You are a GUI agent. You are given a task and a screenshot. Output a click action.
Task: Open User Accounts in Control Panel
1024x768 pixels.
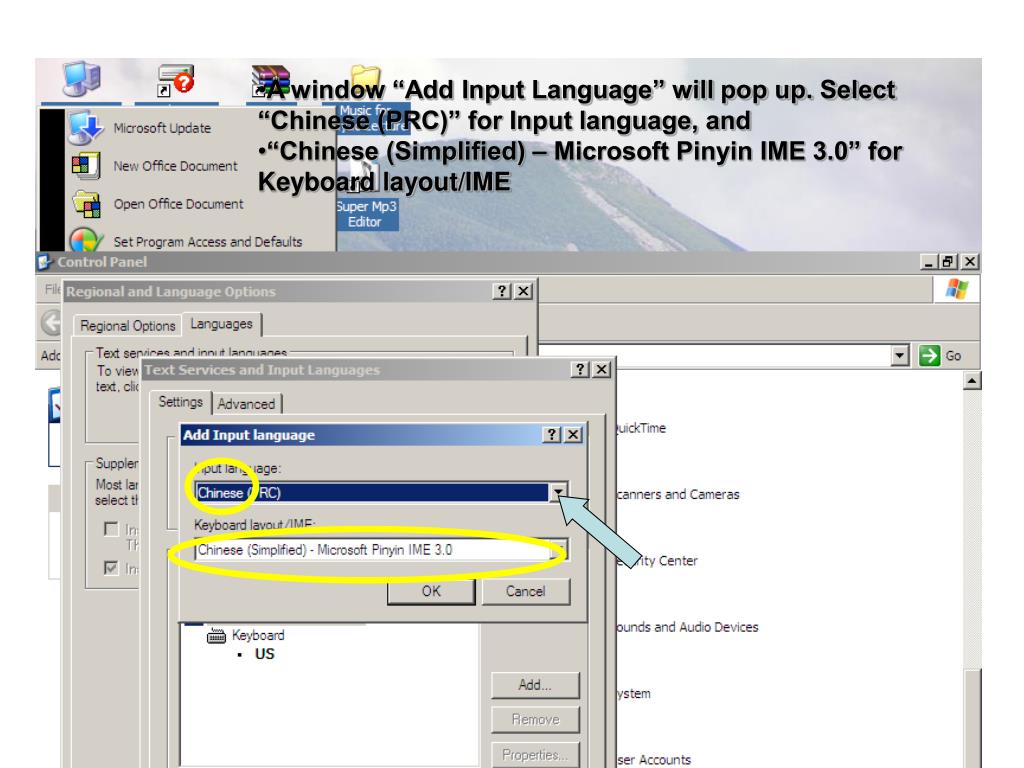[654, 760]
